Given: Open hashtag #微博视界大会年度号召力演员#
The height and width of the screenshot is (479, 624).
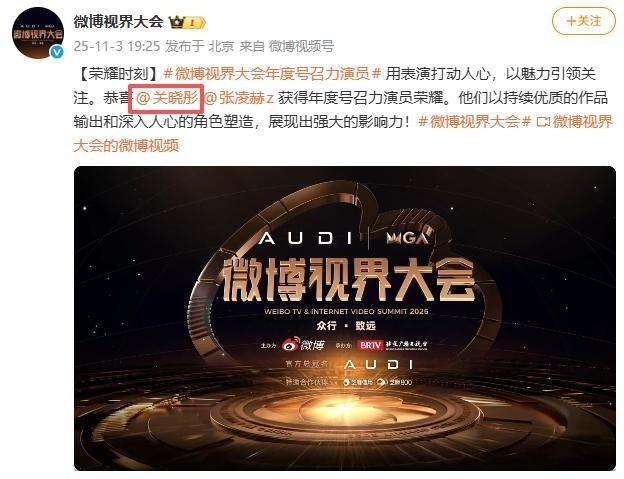Looking at the screenshot, I should pos(273,74).
